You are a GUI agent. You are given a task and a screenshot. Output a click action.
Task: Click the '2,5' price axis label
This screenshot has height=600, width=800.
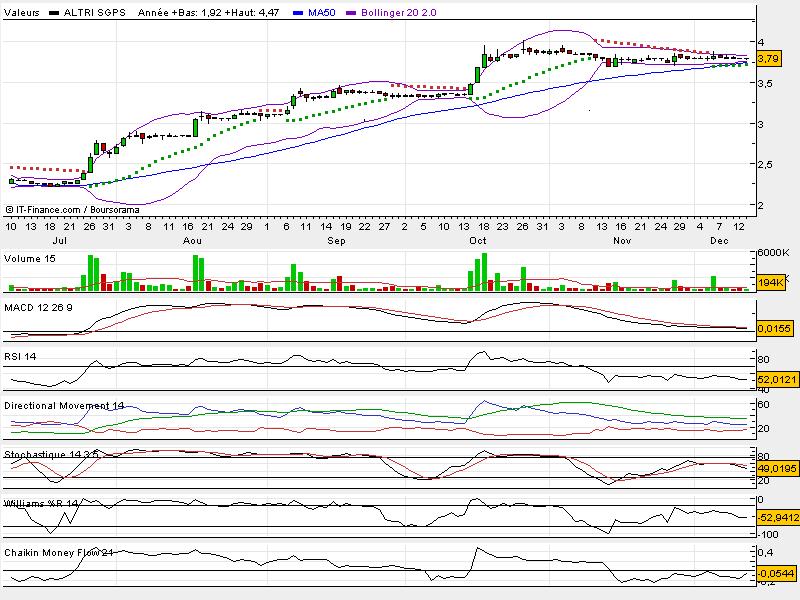(765, 165)
